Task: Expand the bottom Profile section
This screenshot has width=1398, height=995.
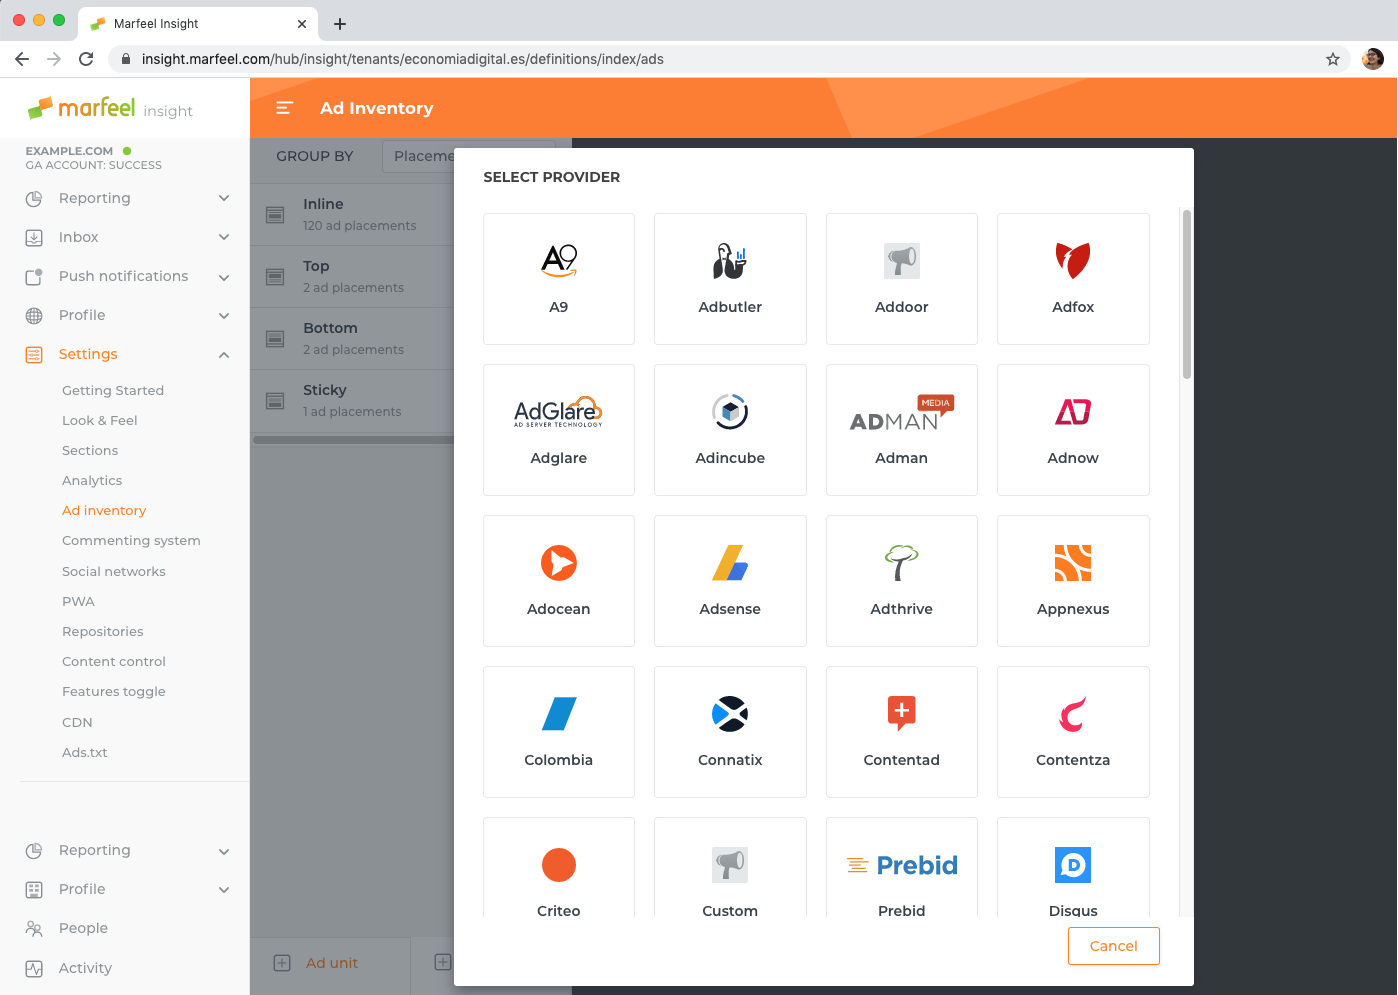Action: (128, 889)
